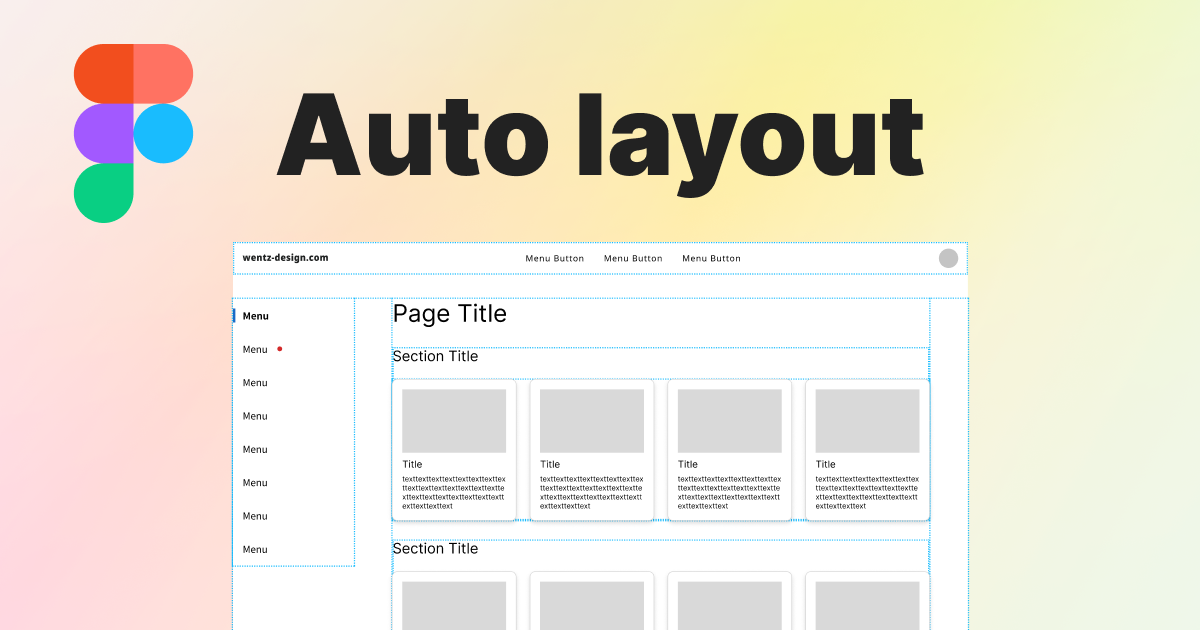The height and width of the screenshot is (630, 1200).
Task: Click the Page Title heading
Action: [450, 314]
